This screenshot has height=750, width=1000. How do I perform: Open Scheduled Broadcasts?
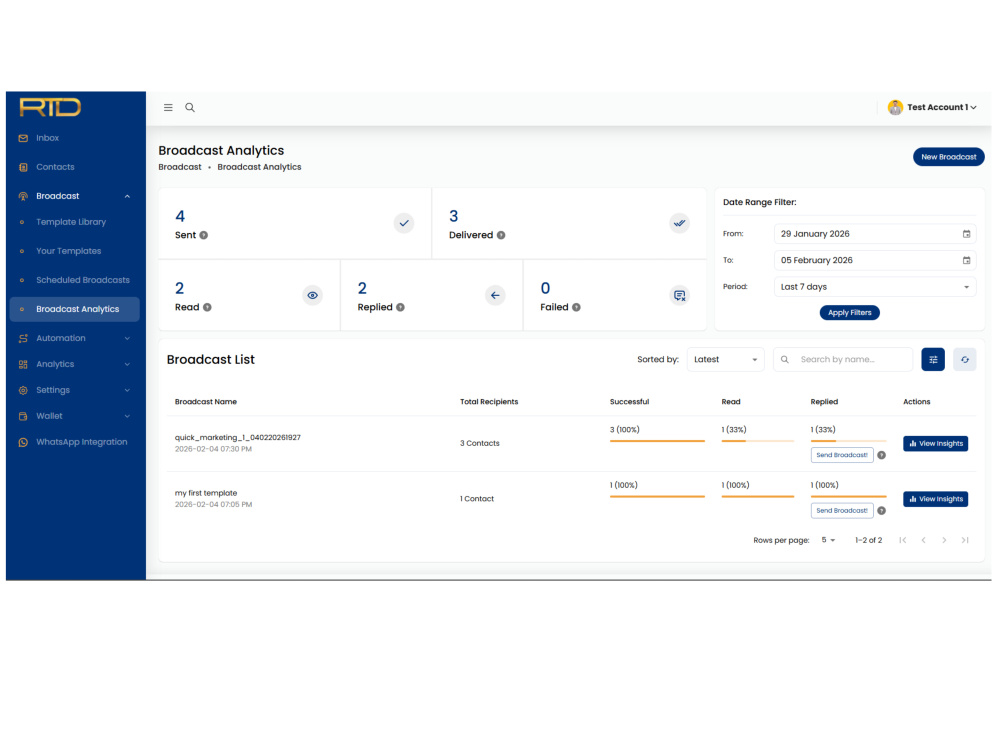(74, 280)
